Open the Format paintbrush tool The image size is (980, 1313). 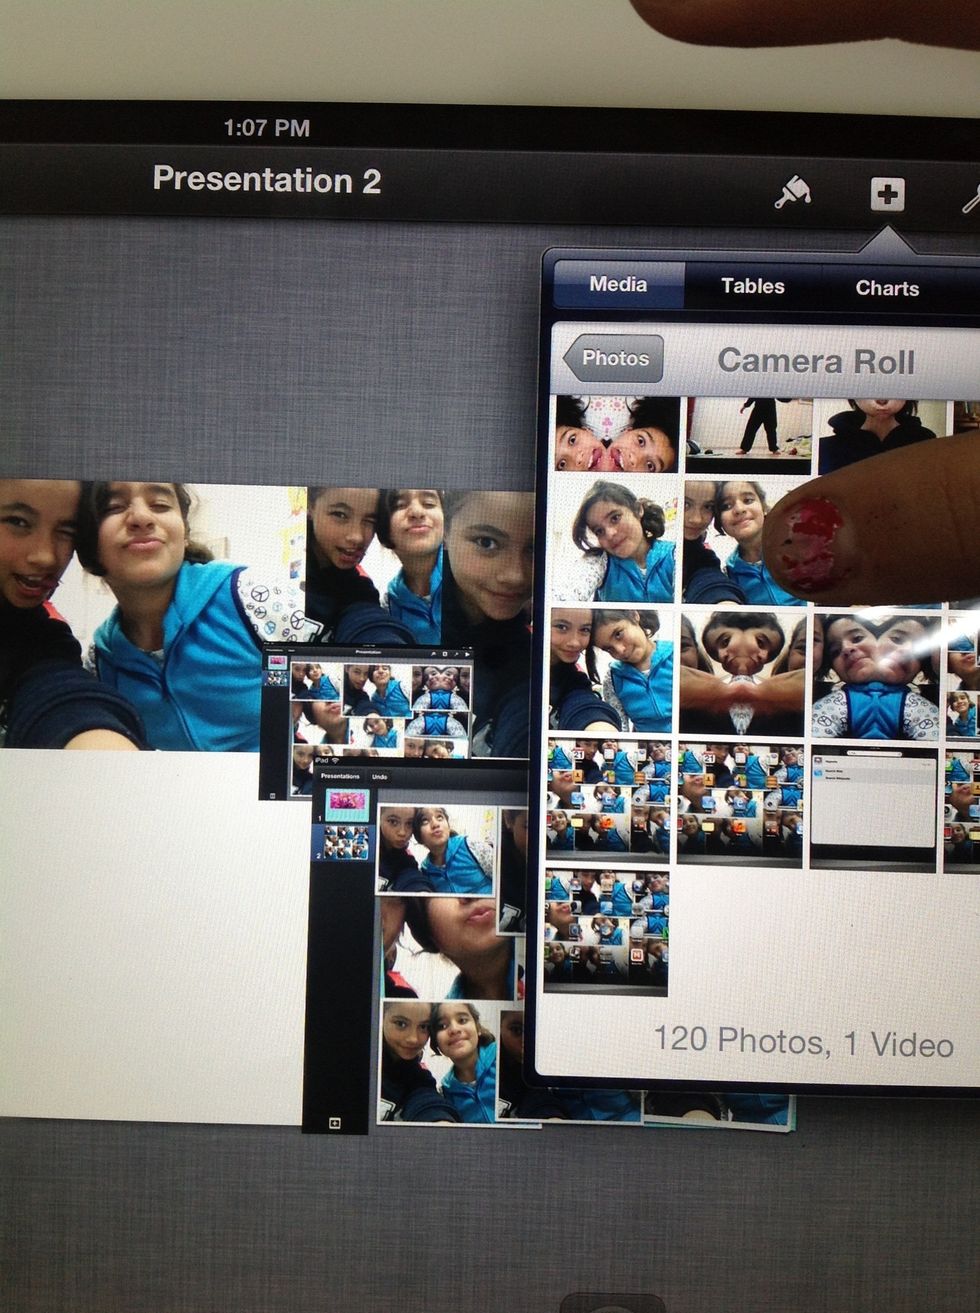coord(792,192)
